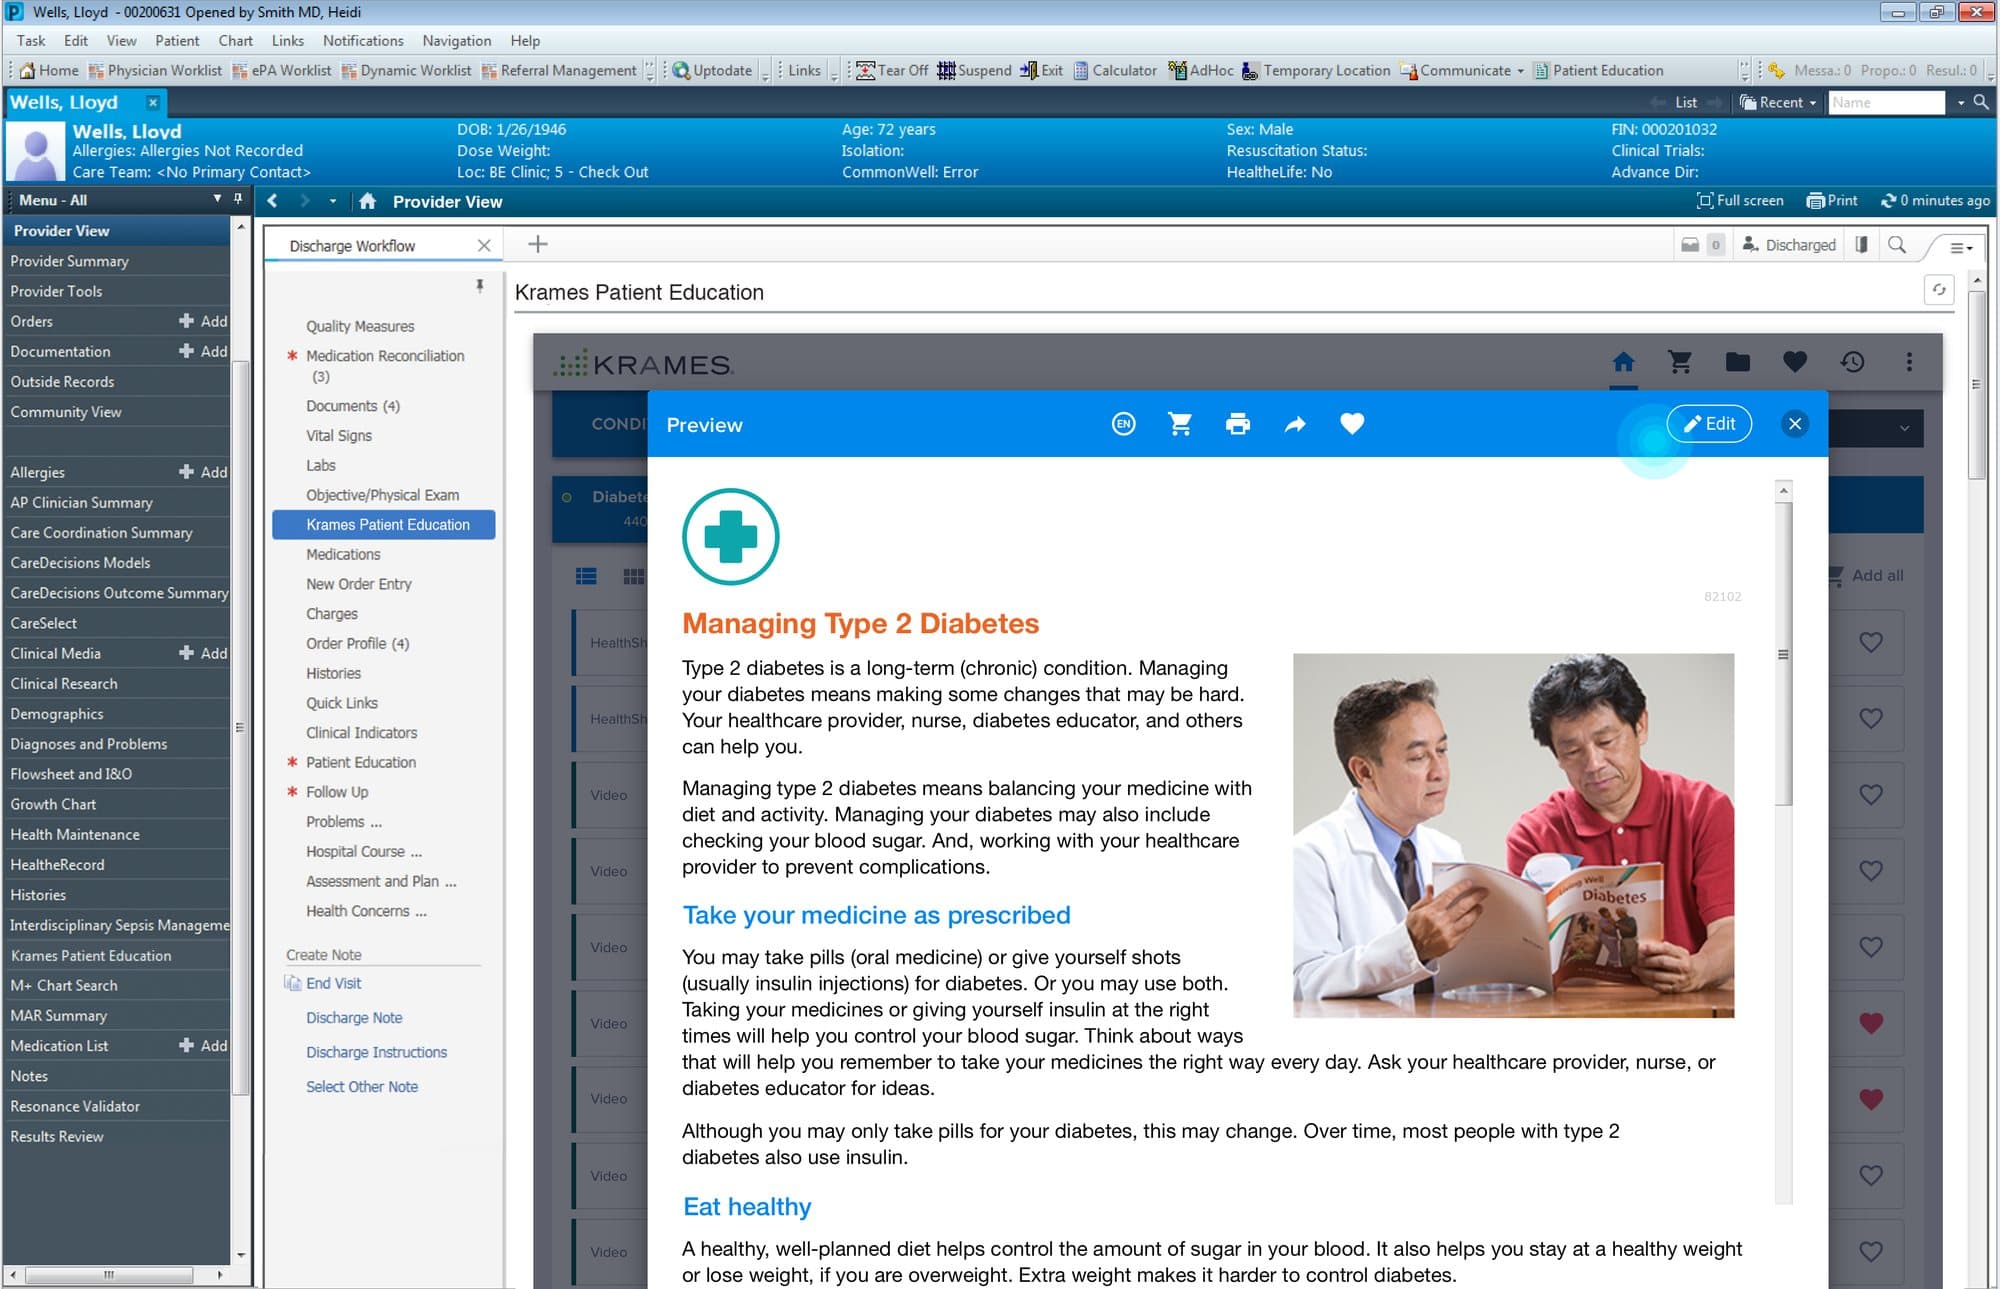Open Krames favorites heart icon in header
The width and height of the screenshot is (2000, 1289).
(1794, 362)
